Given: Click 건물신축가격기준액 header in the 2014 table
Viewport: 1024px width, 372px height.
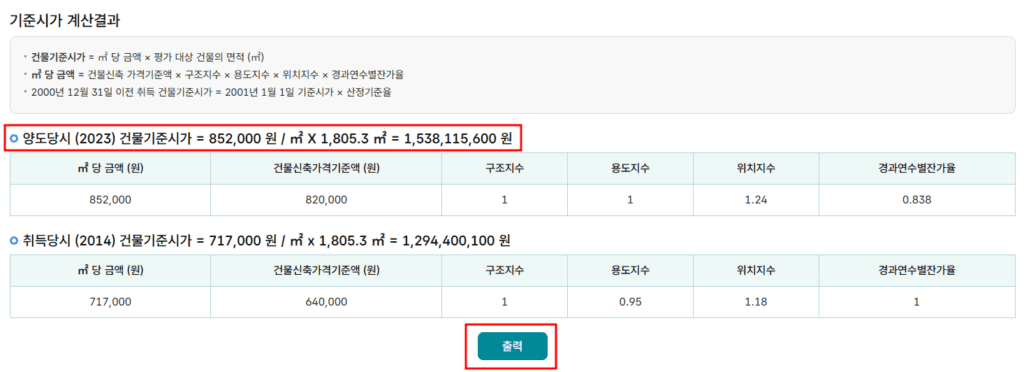Looking at the screenshot, I should [326, 271].
